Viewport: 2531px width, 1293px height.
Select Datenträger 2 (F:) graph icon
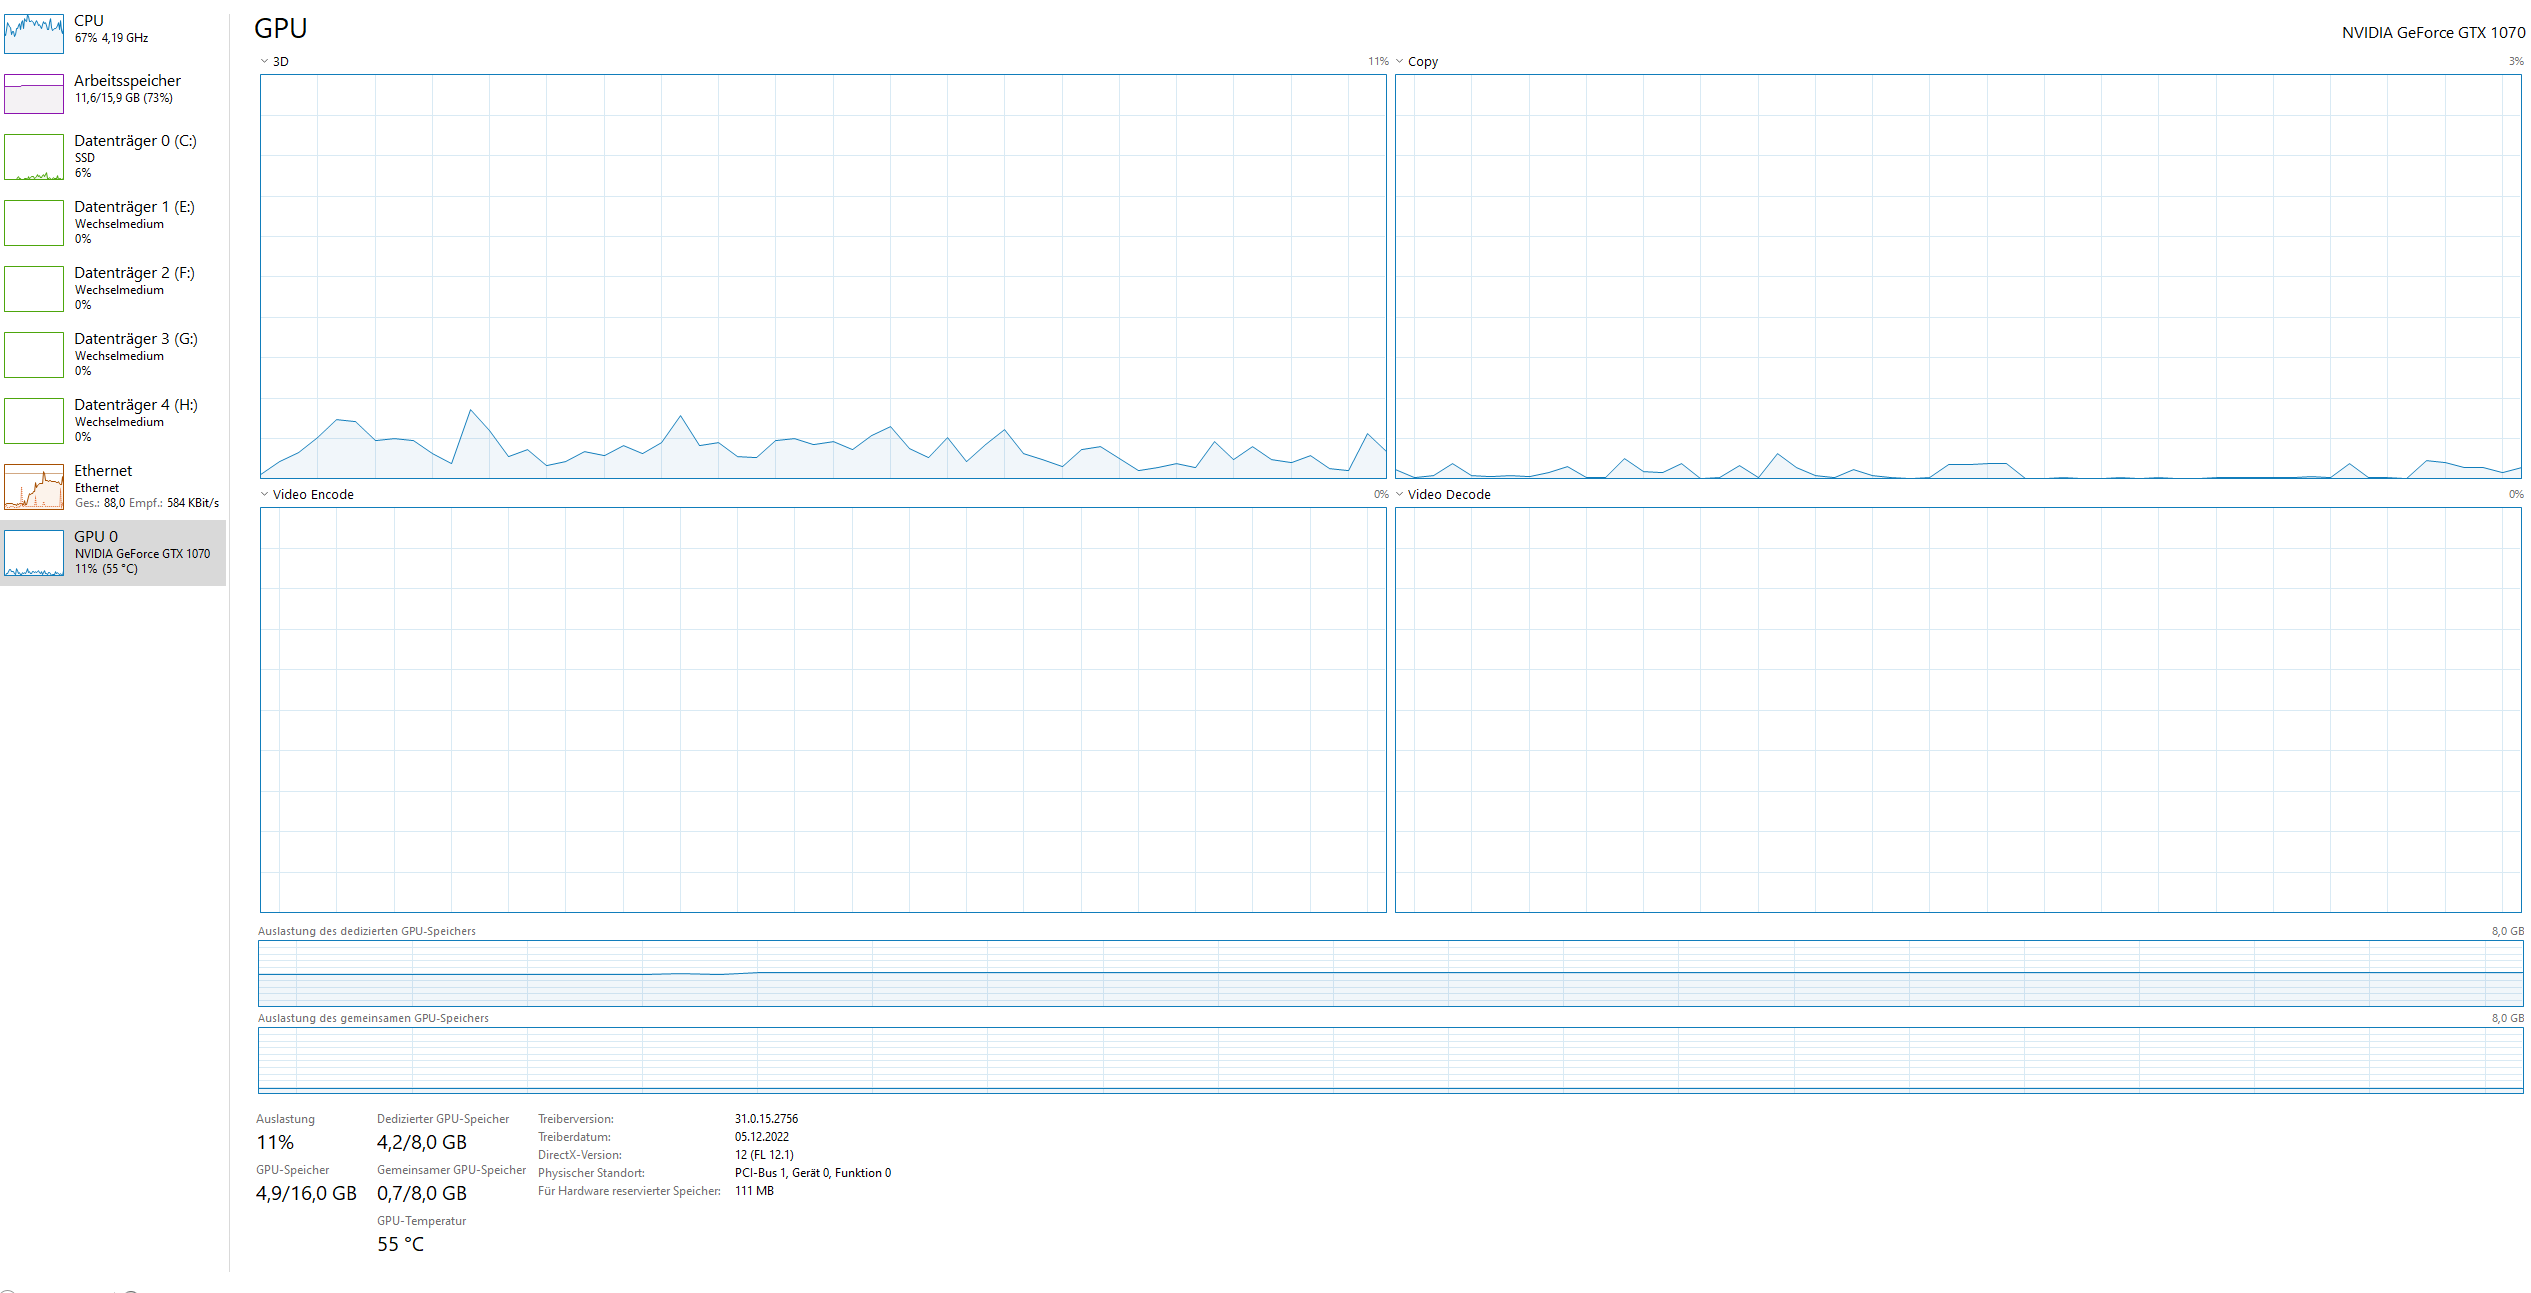[34, 289]
